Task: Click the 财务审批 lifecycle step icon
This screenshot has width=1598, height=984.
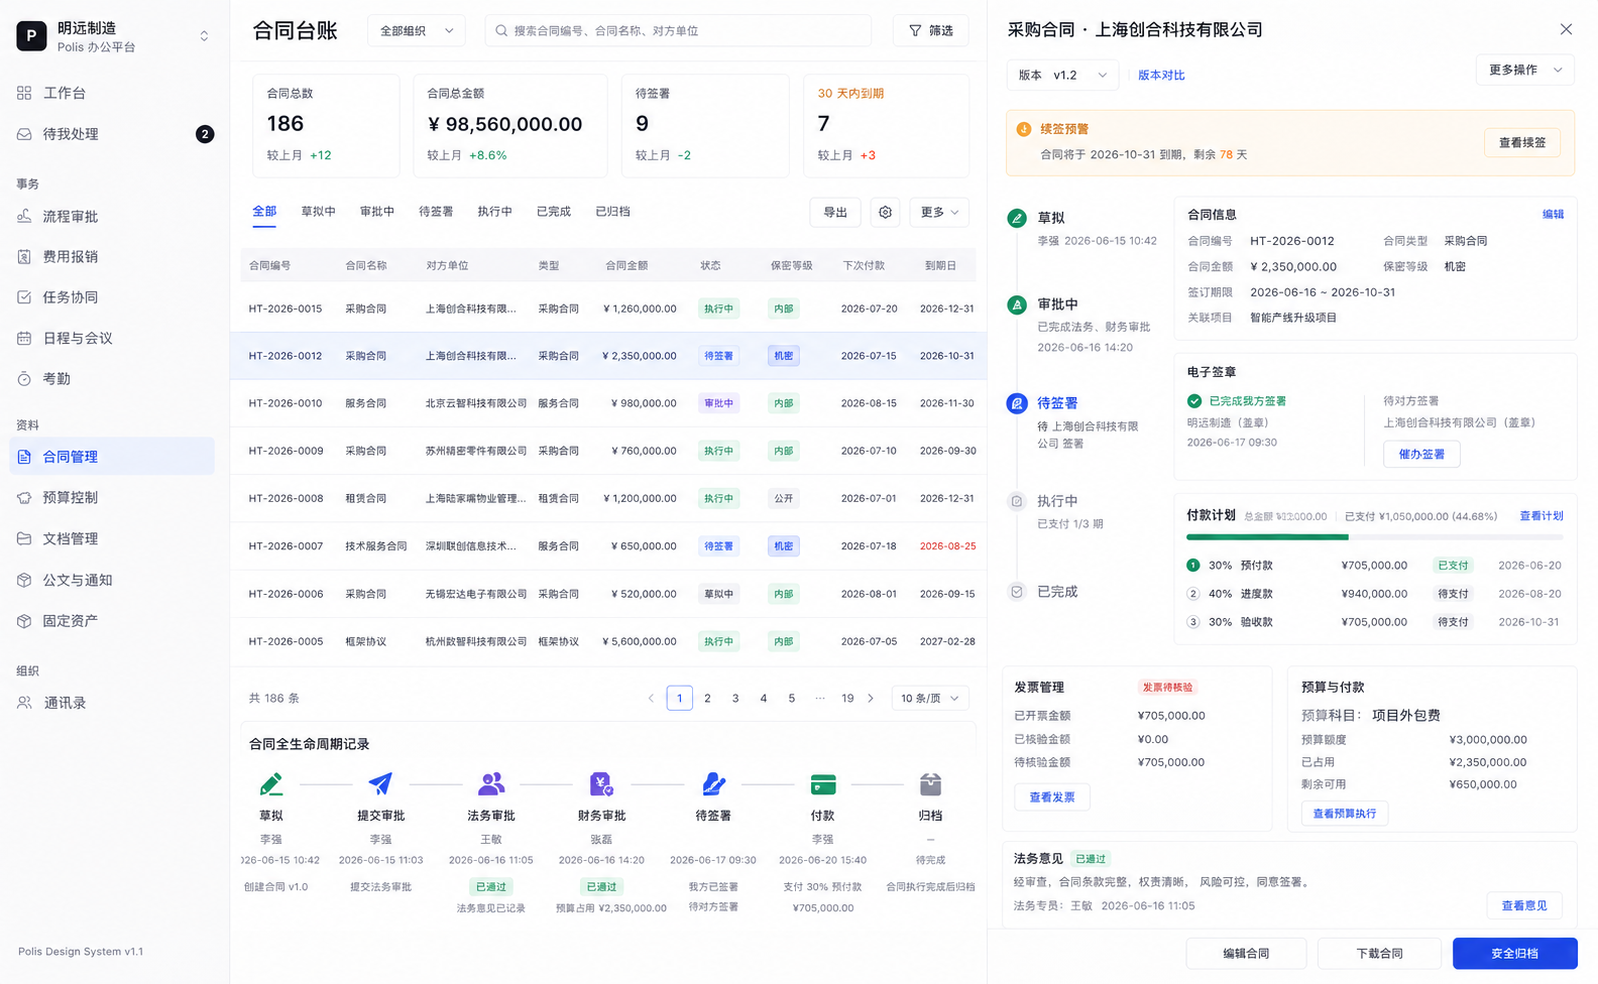Action: pyautogui.click(x=601, y=784)
